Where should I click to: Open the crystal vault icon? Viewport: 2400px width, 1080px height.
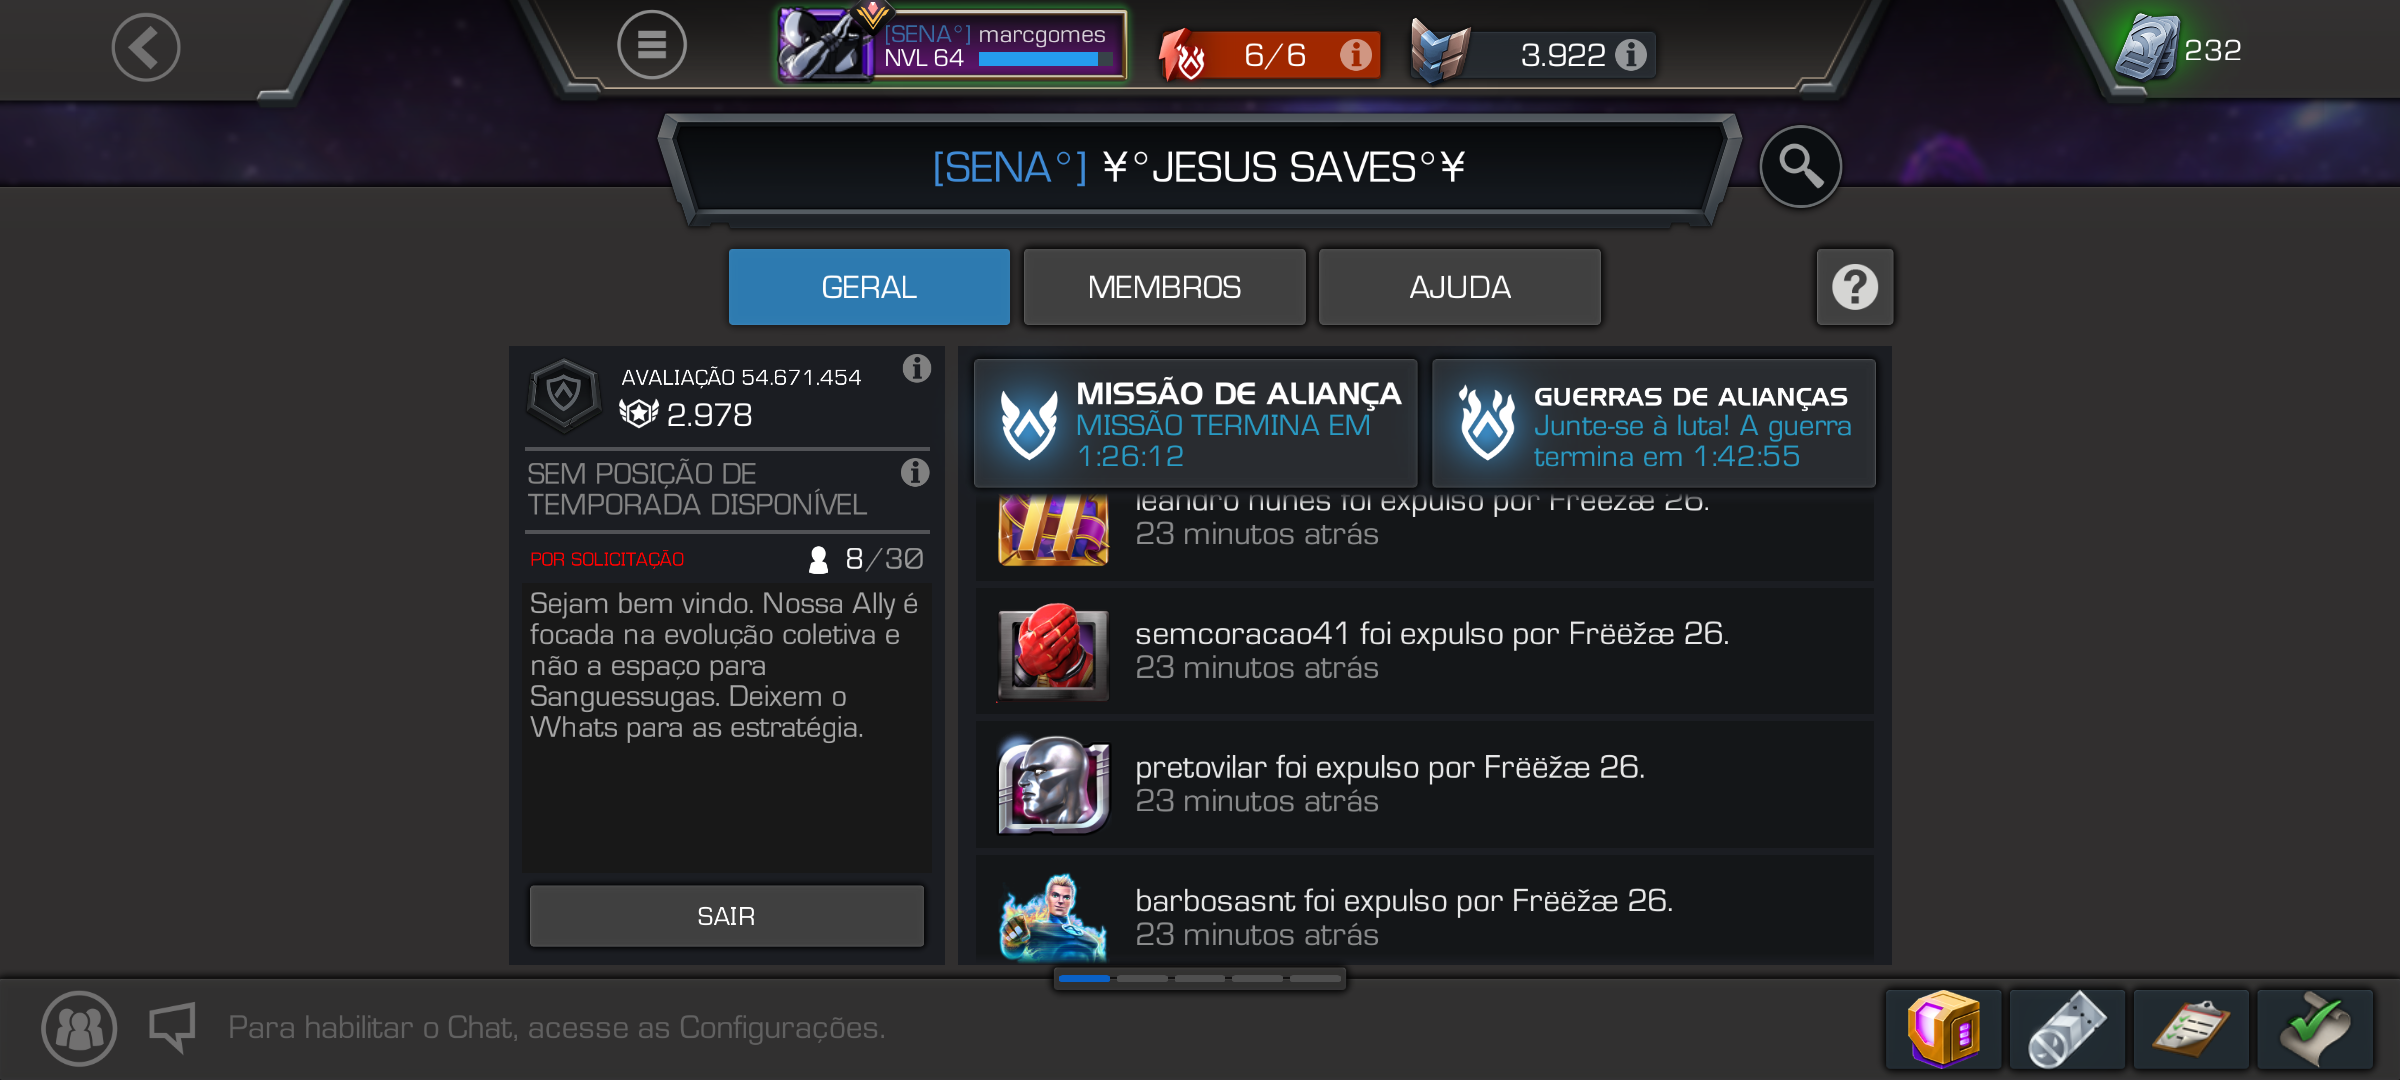coord(1944,1029)
